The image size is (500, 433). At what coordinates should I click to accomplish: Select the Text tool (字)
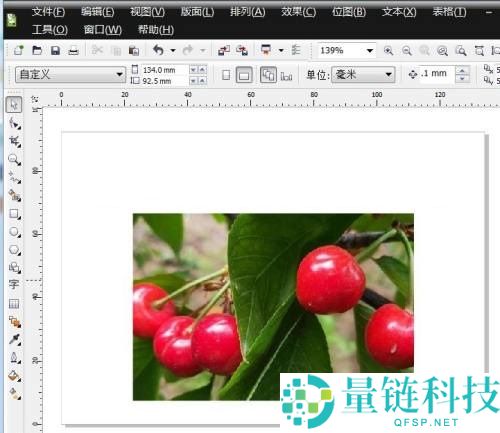click(14, 285)
